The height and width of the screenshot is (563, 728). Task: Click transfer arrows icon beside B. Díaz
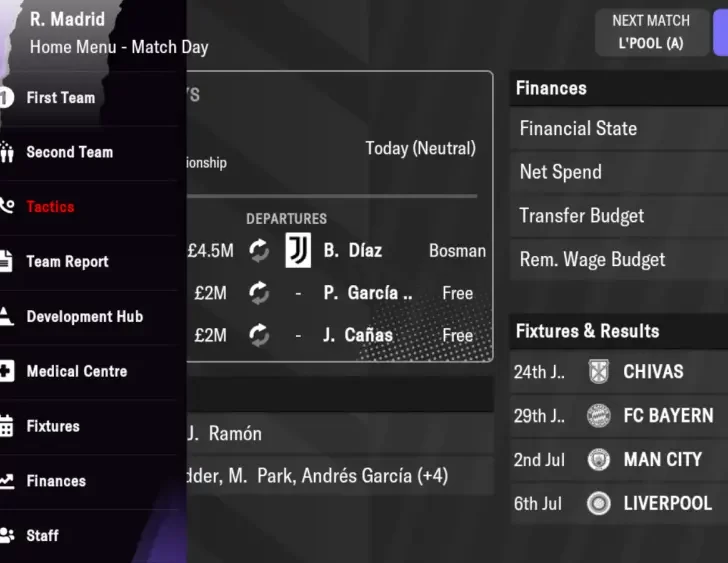tap(259, 250)
